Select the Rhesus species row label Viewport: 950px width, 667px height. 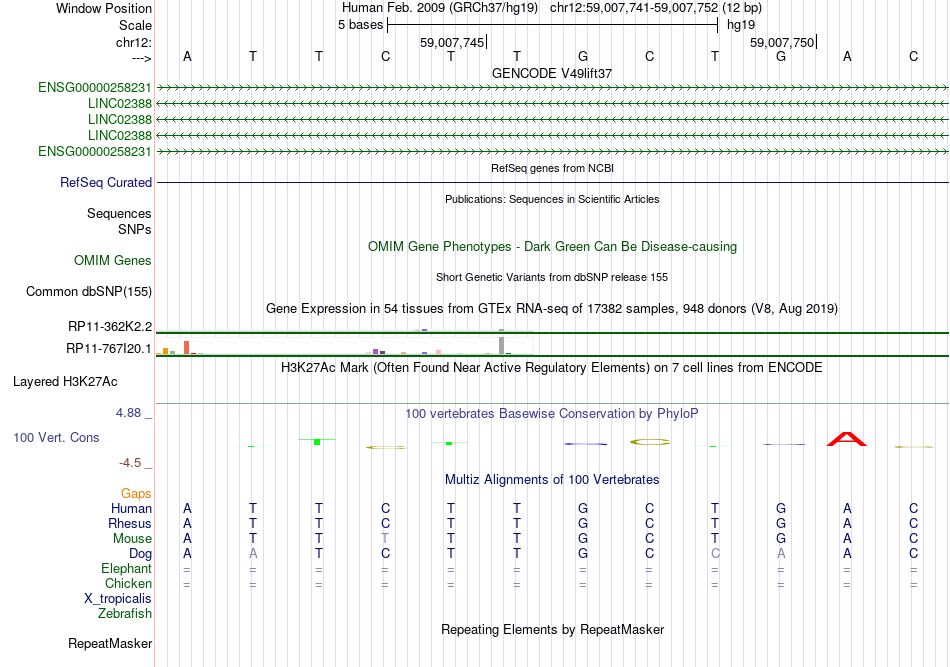click(130, 523)
